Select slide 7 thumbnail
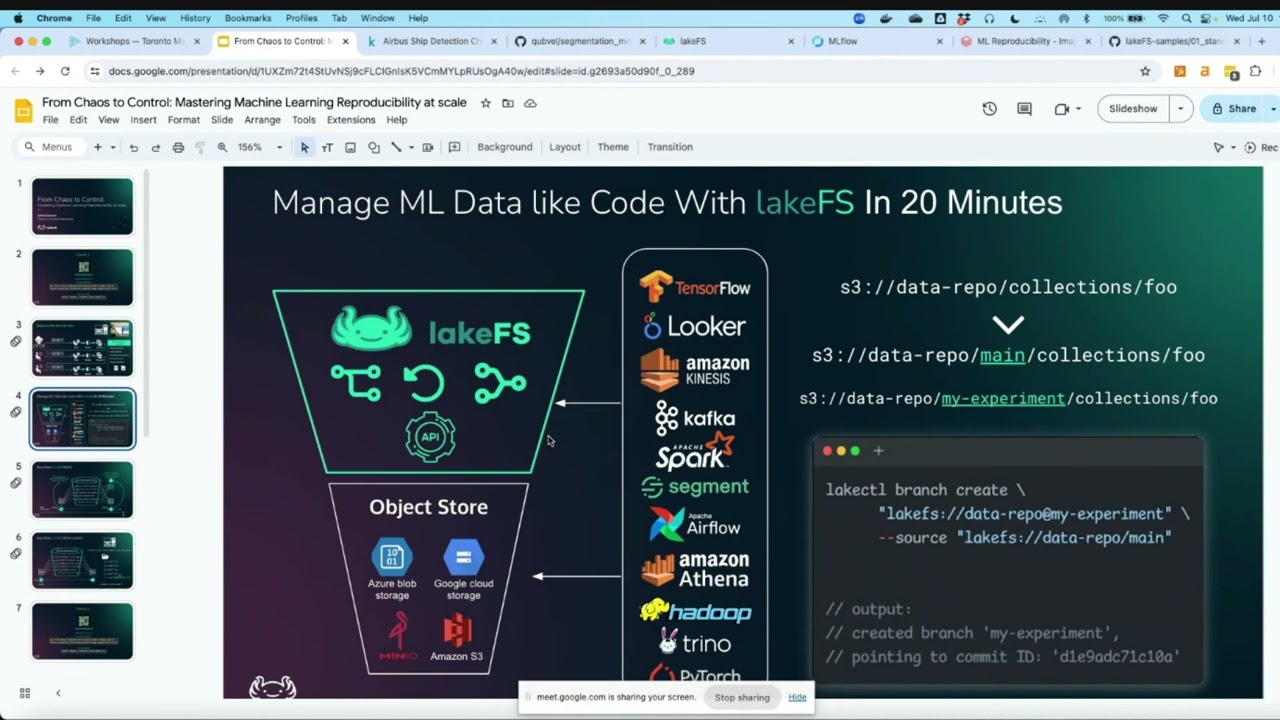 [x=82, y=631]
